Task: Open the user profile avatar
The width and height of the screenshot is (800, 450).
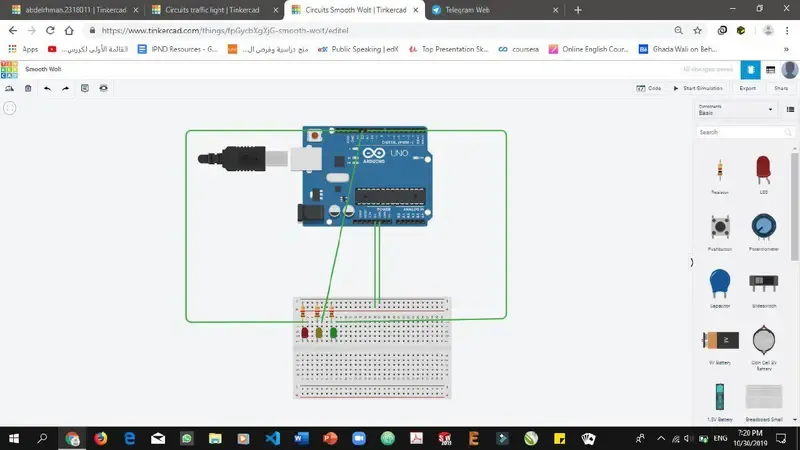Action: tap(788, 69)
